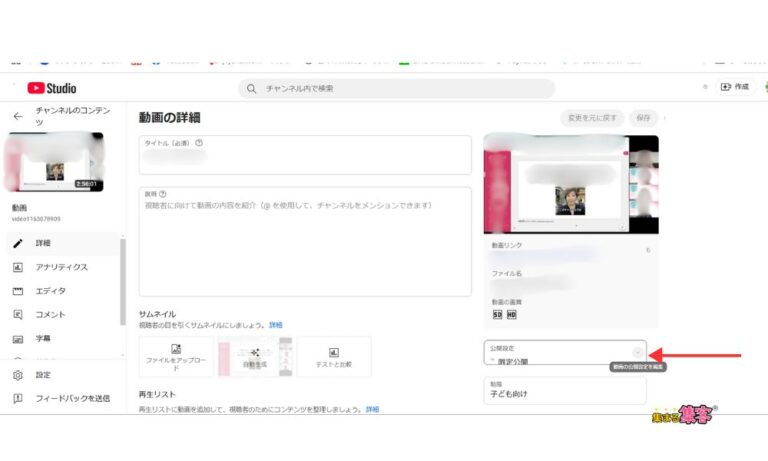This screenshot has width=768, height=461.
Task: Go back using the channel content arrow
Action: (17, 116)
